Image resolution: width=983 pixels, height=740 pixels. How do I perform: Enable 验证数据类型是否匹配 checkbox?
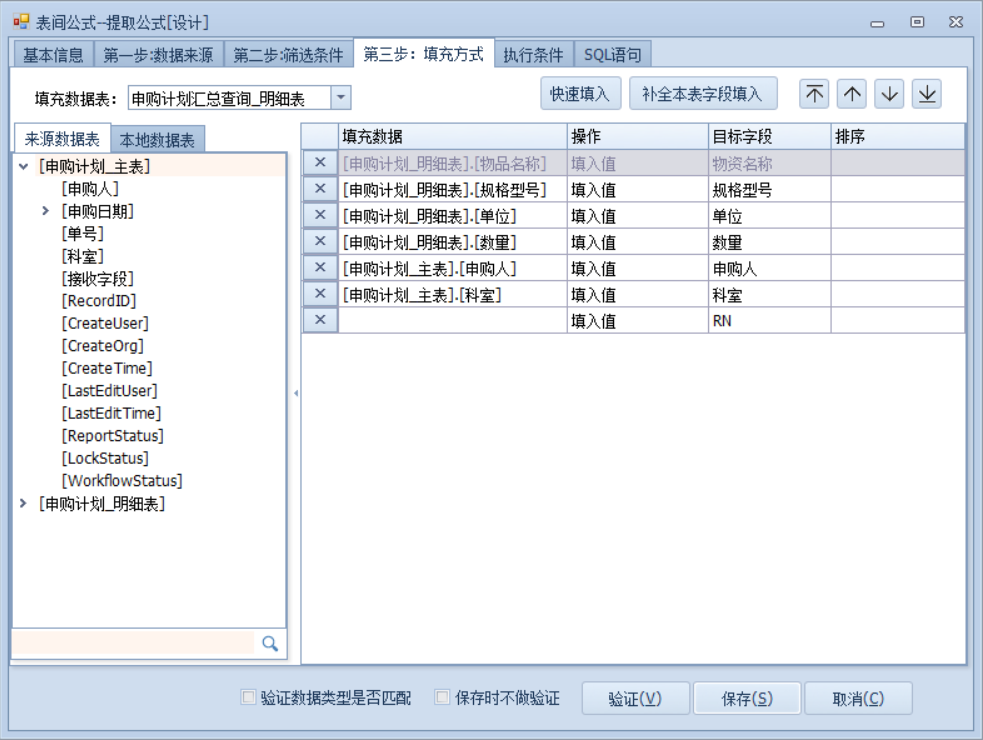pos(249,698)
